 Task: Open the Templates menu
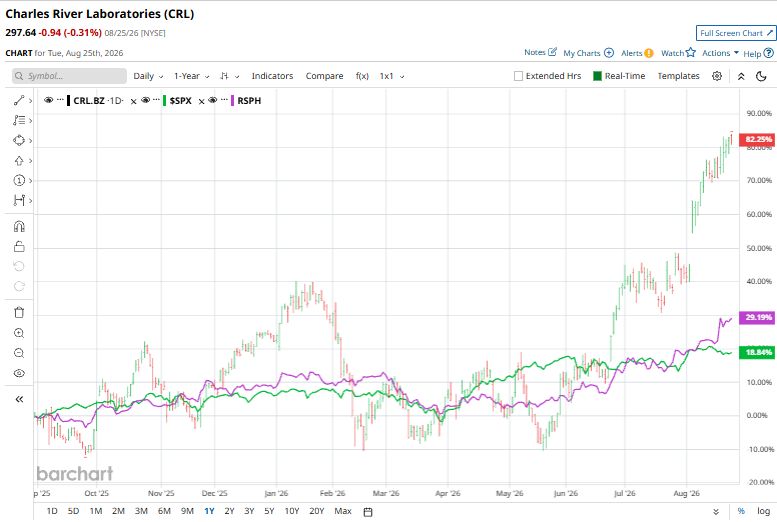point(678,76)
